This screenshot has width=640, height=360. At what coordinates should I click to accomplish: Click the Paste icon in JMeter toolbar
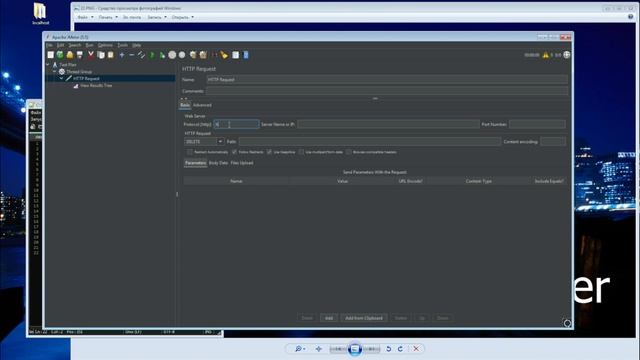click(111, 55)
